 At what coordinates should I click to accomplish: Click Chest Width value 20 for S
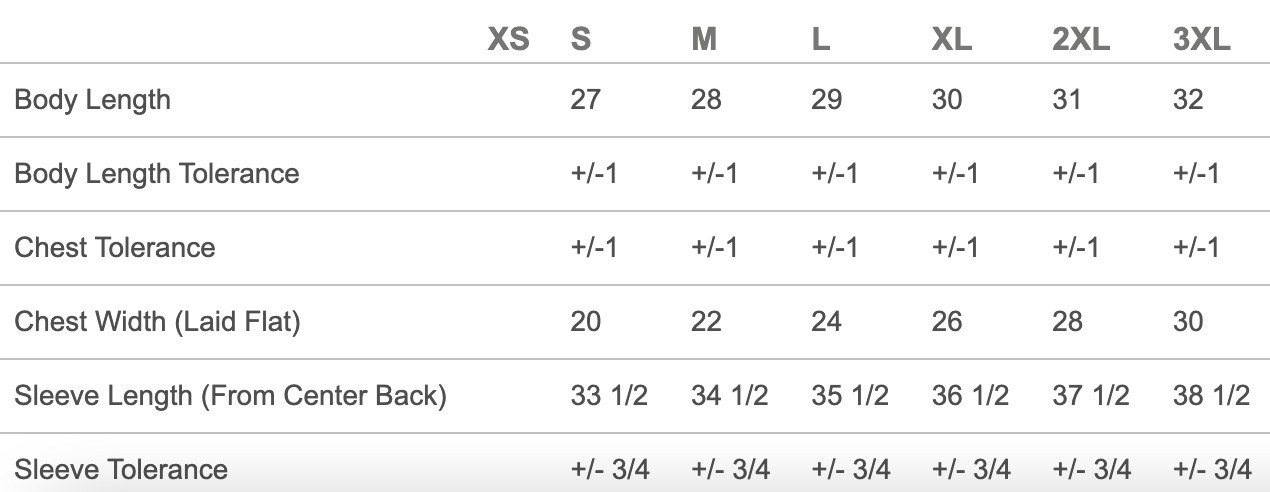(x=585, y=322)
